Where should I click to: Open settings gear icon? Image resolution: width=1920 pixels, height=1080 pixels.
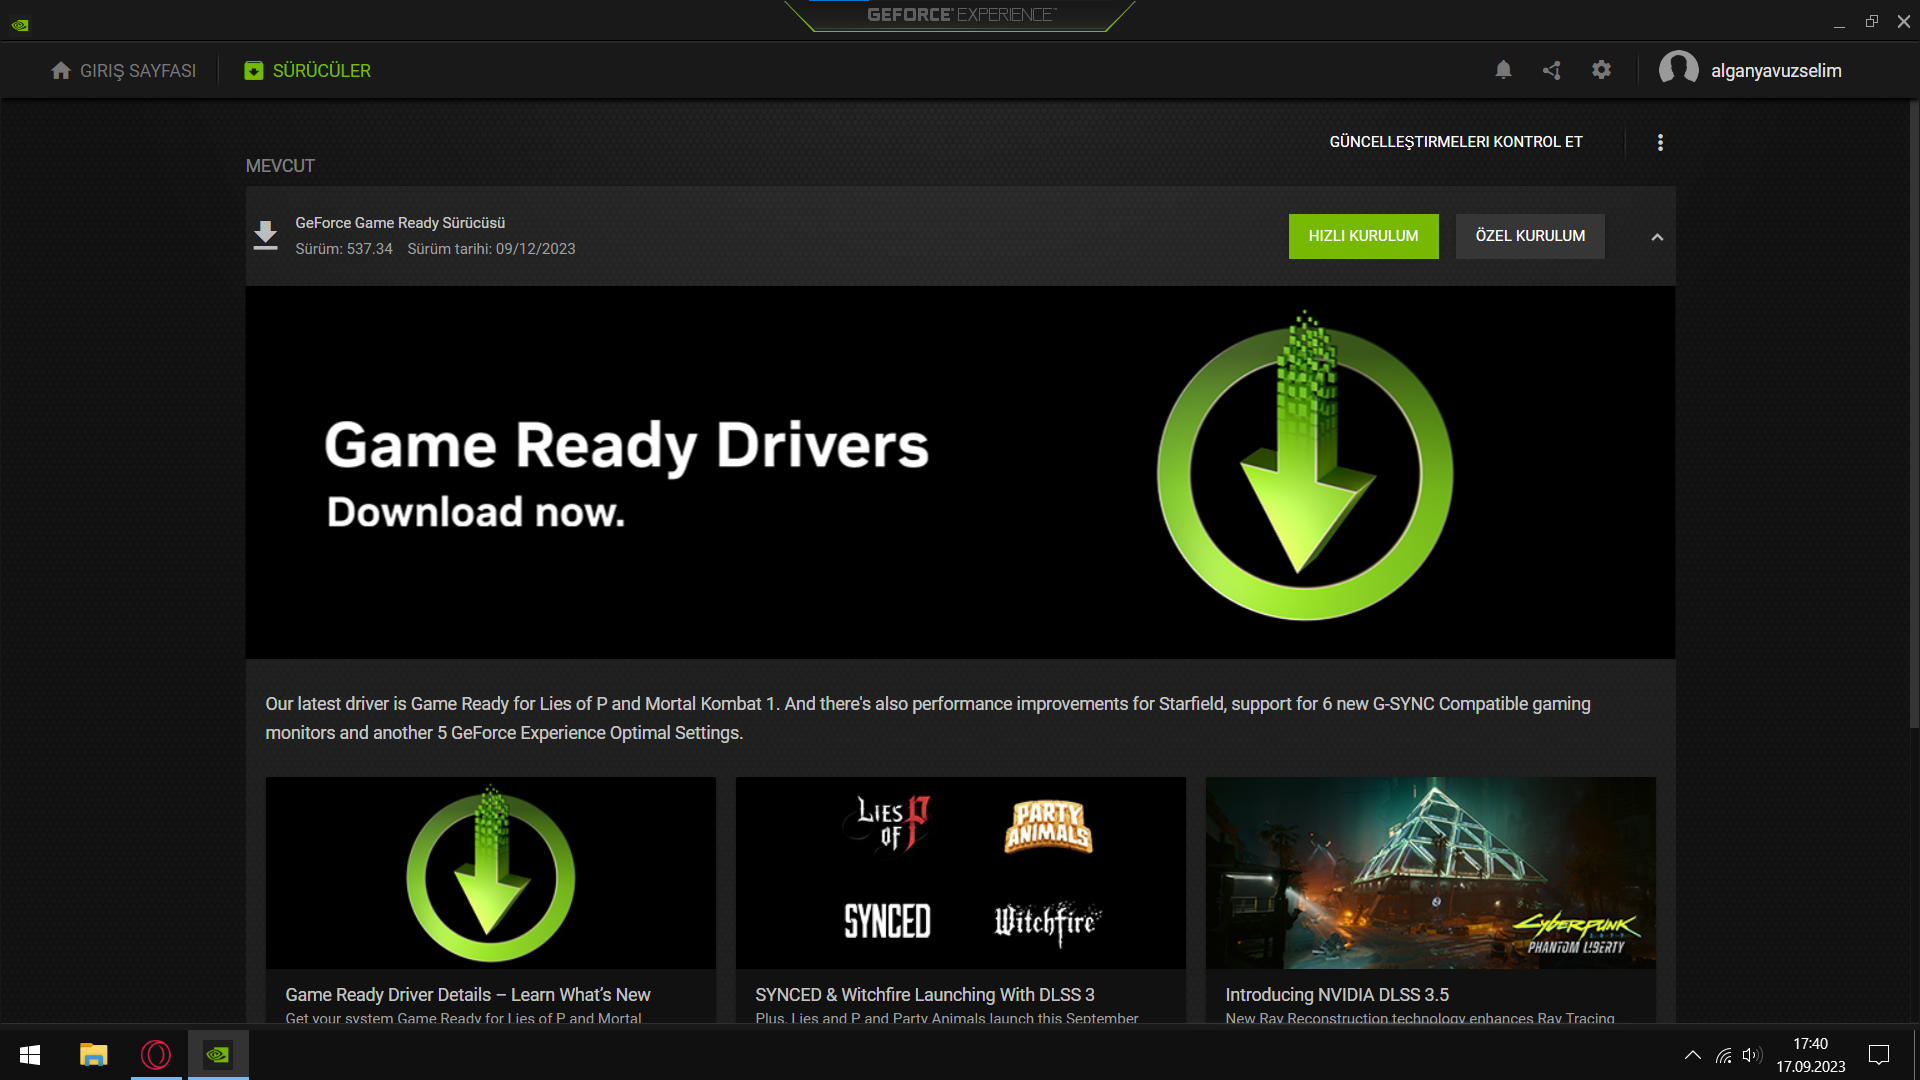pos(1601,70)
